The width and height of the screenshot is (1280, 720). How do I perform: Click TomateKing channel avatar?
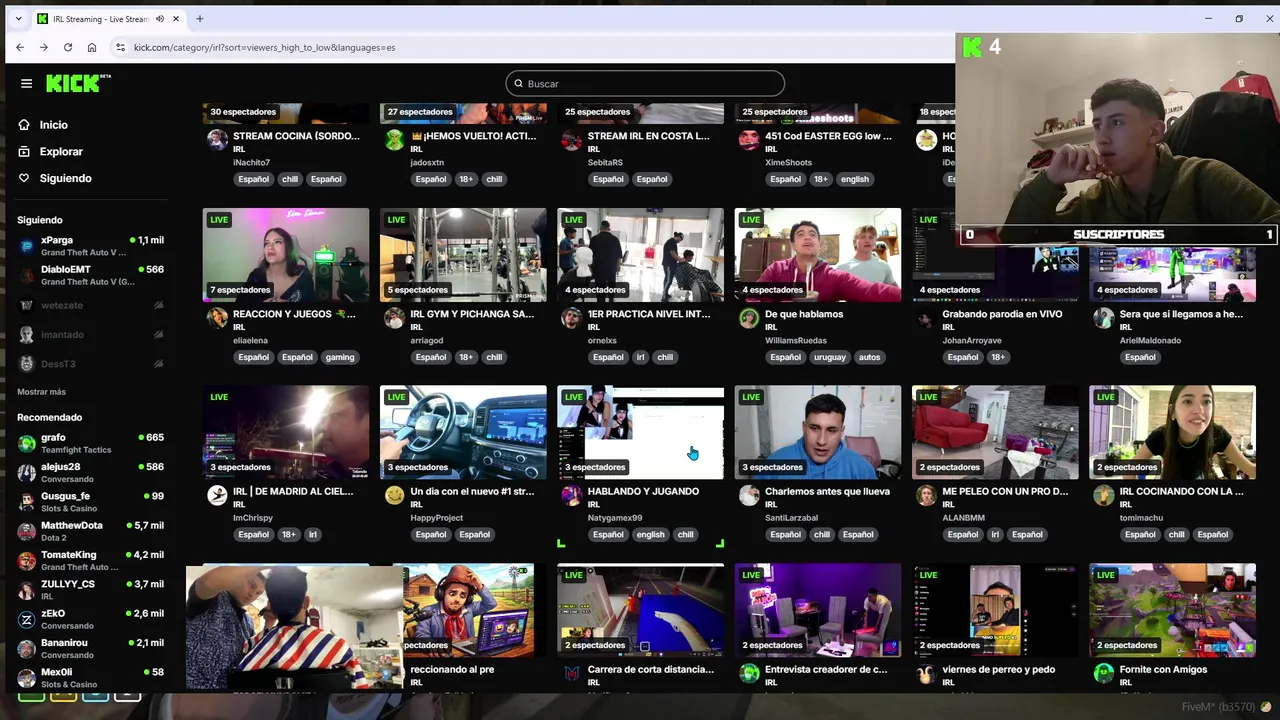27,560
